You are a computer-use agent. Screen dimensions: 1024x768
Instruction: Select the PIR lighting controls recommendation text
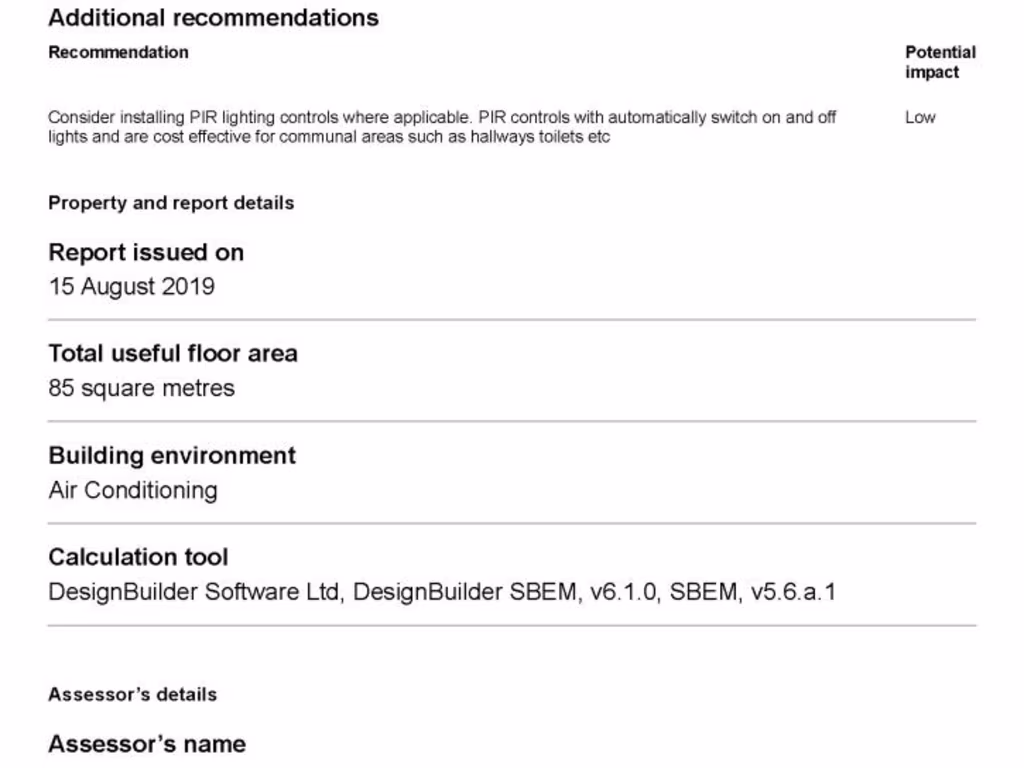tap(442, 127)
